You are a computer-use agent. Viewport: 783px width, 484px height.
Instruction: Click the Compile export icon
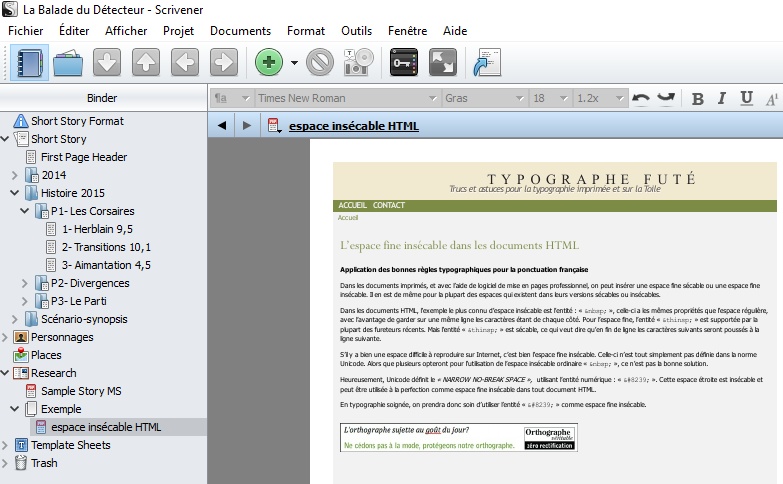point(487,62)
